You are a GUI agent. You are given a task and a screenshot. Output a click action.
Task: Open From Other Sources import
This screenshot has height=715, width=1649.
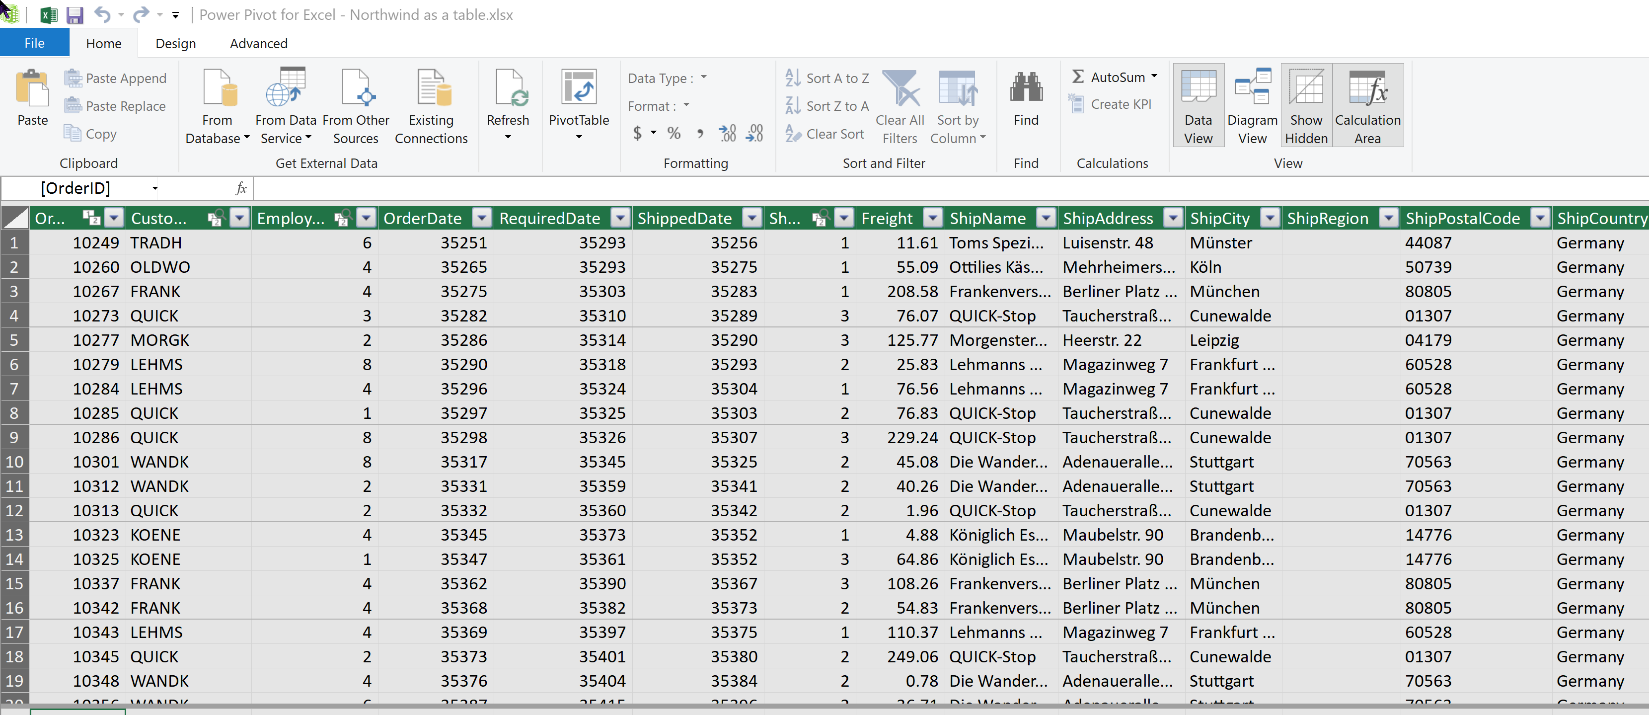(x=356, y=106)
